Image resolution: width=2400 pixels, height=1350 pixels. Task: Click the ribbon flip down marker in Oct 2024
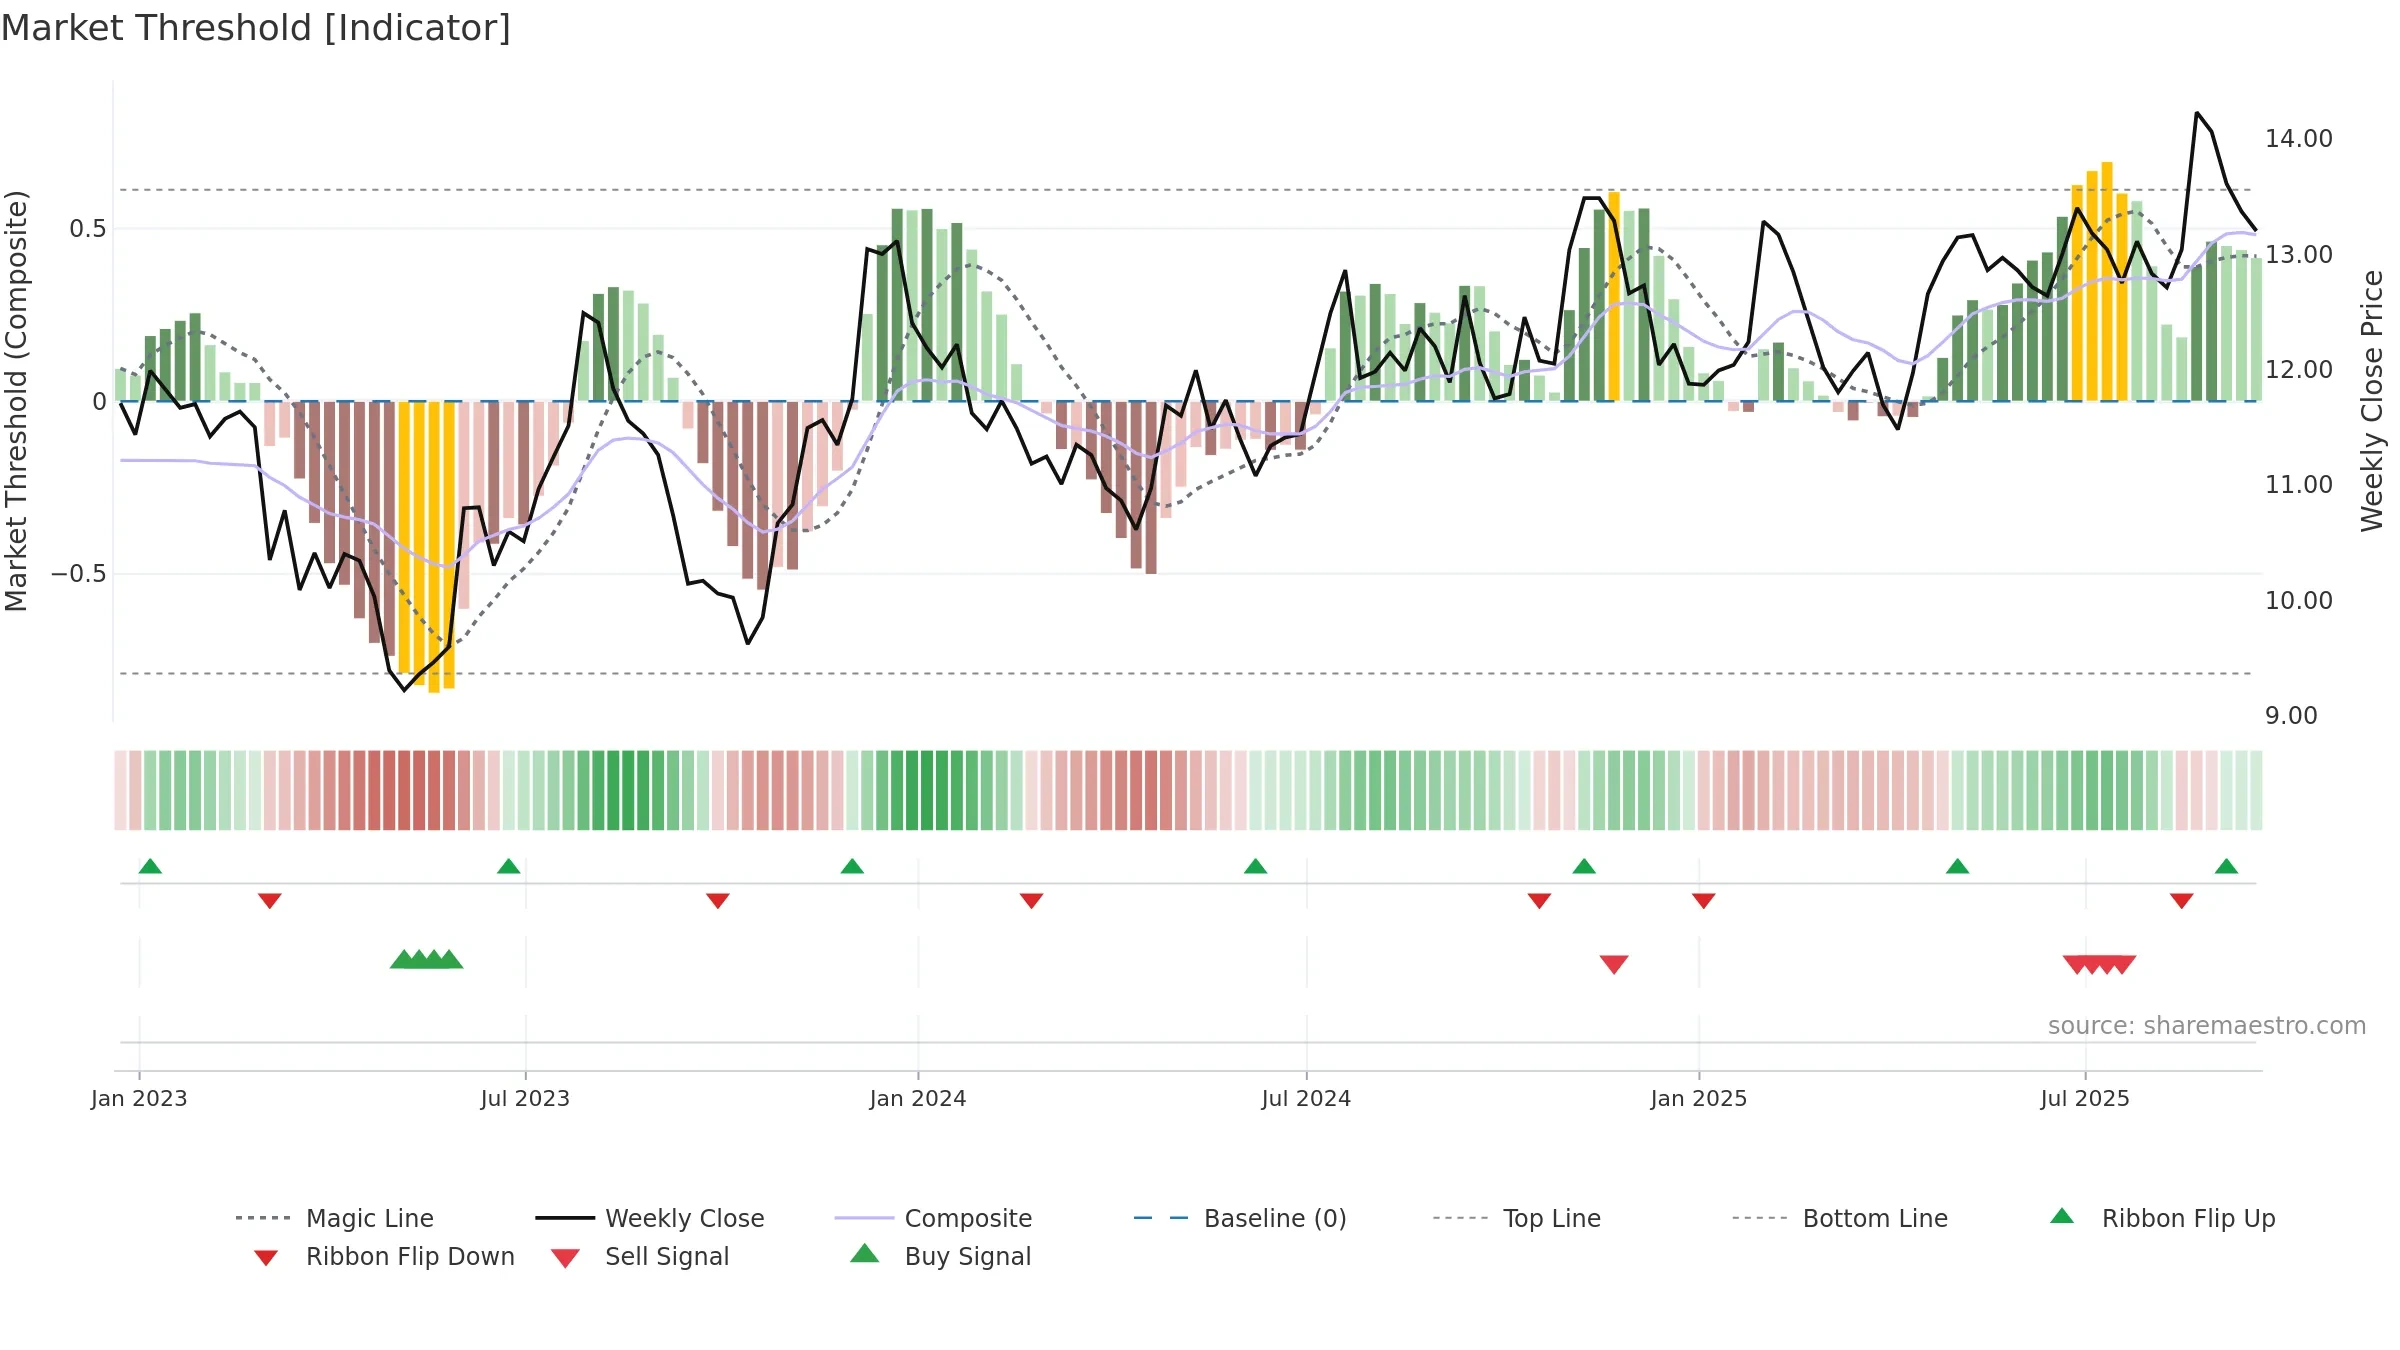(1539, 901)
